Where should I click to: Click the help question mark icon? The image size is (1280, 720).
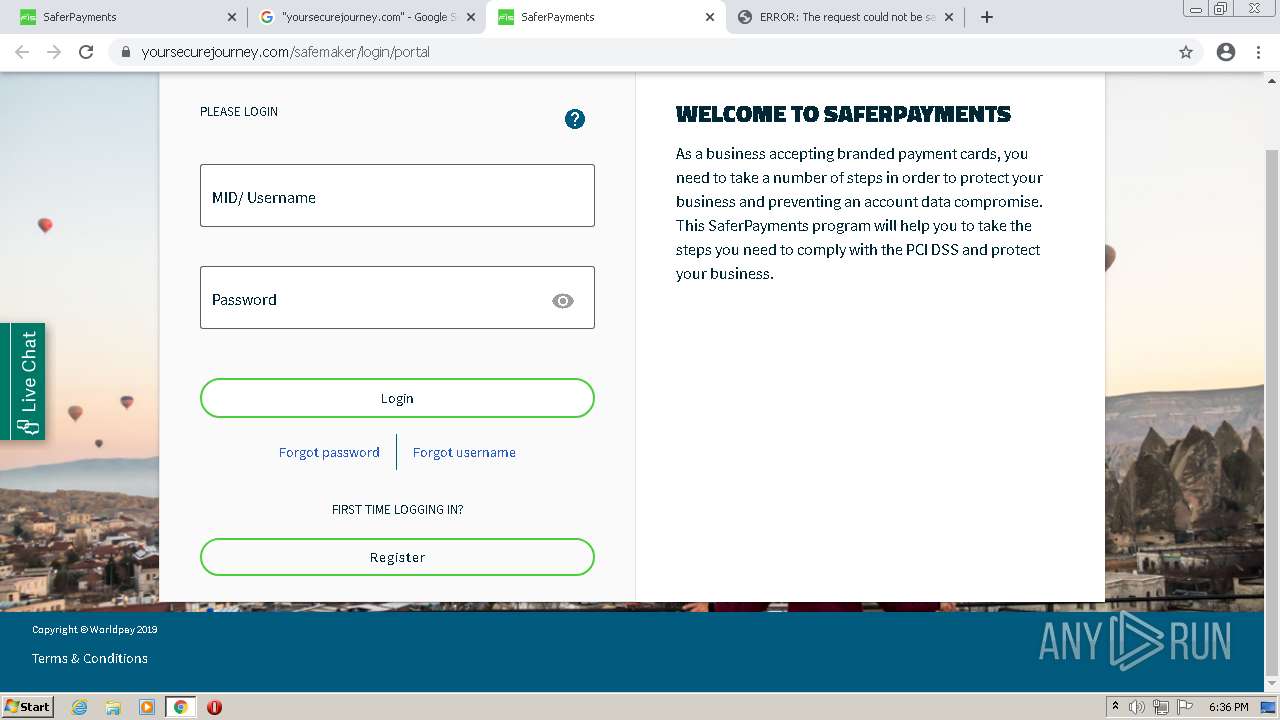574,119
